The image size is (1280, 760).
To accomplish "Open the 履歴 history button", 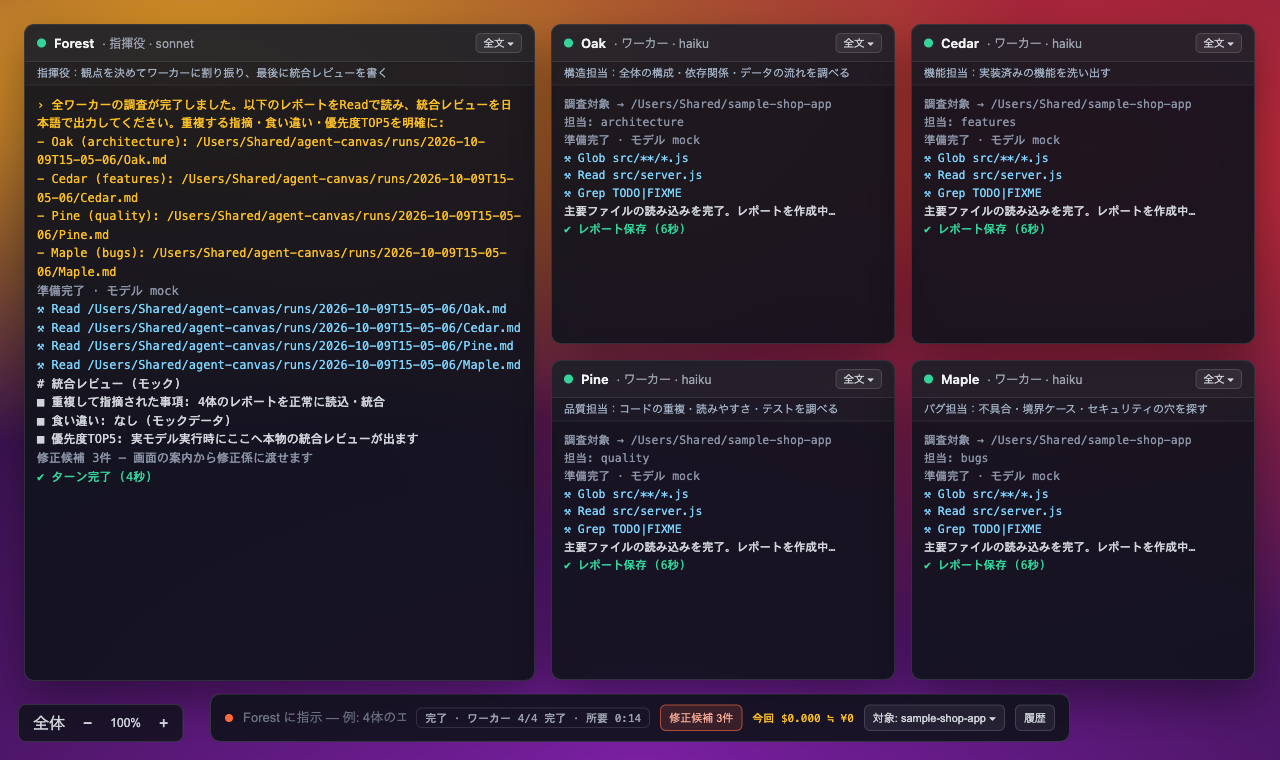I will point(1035,718).
